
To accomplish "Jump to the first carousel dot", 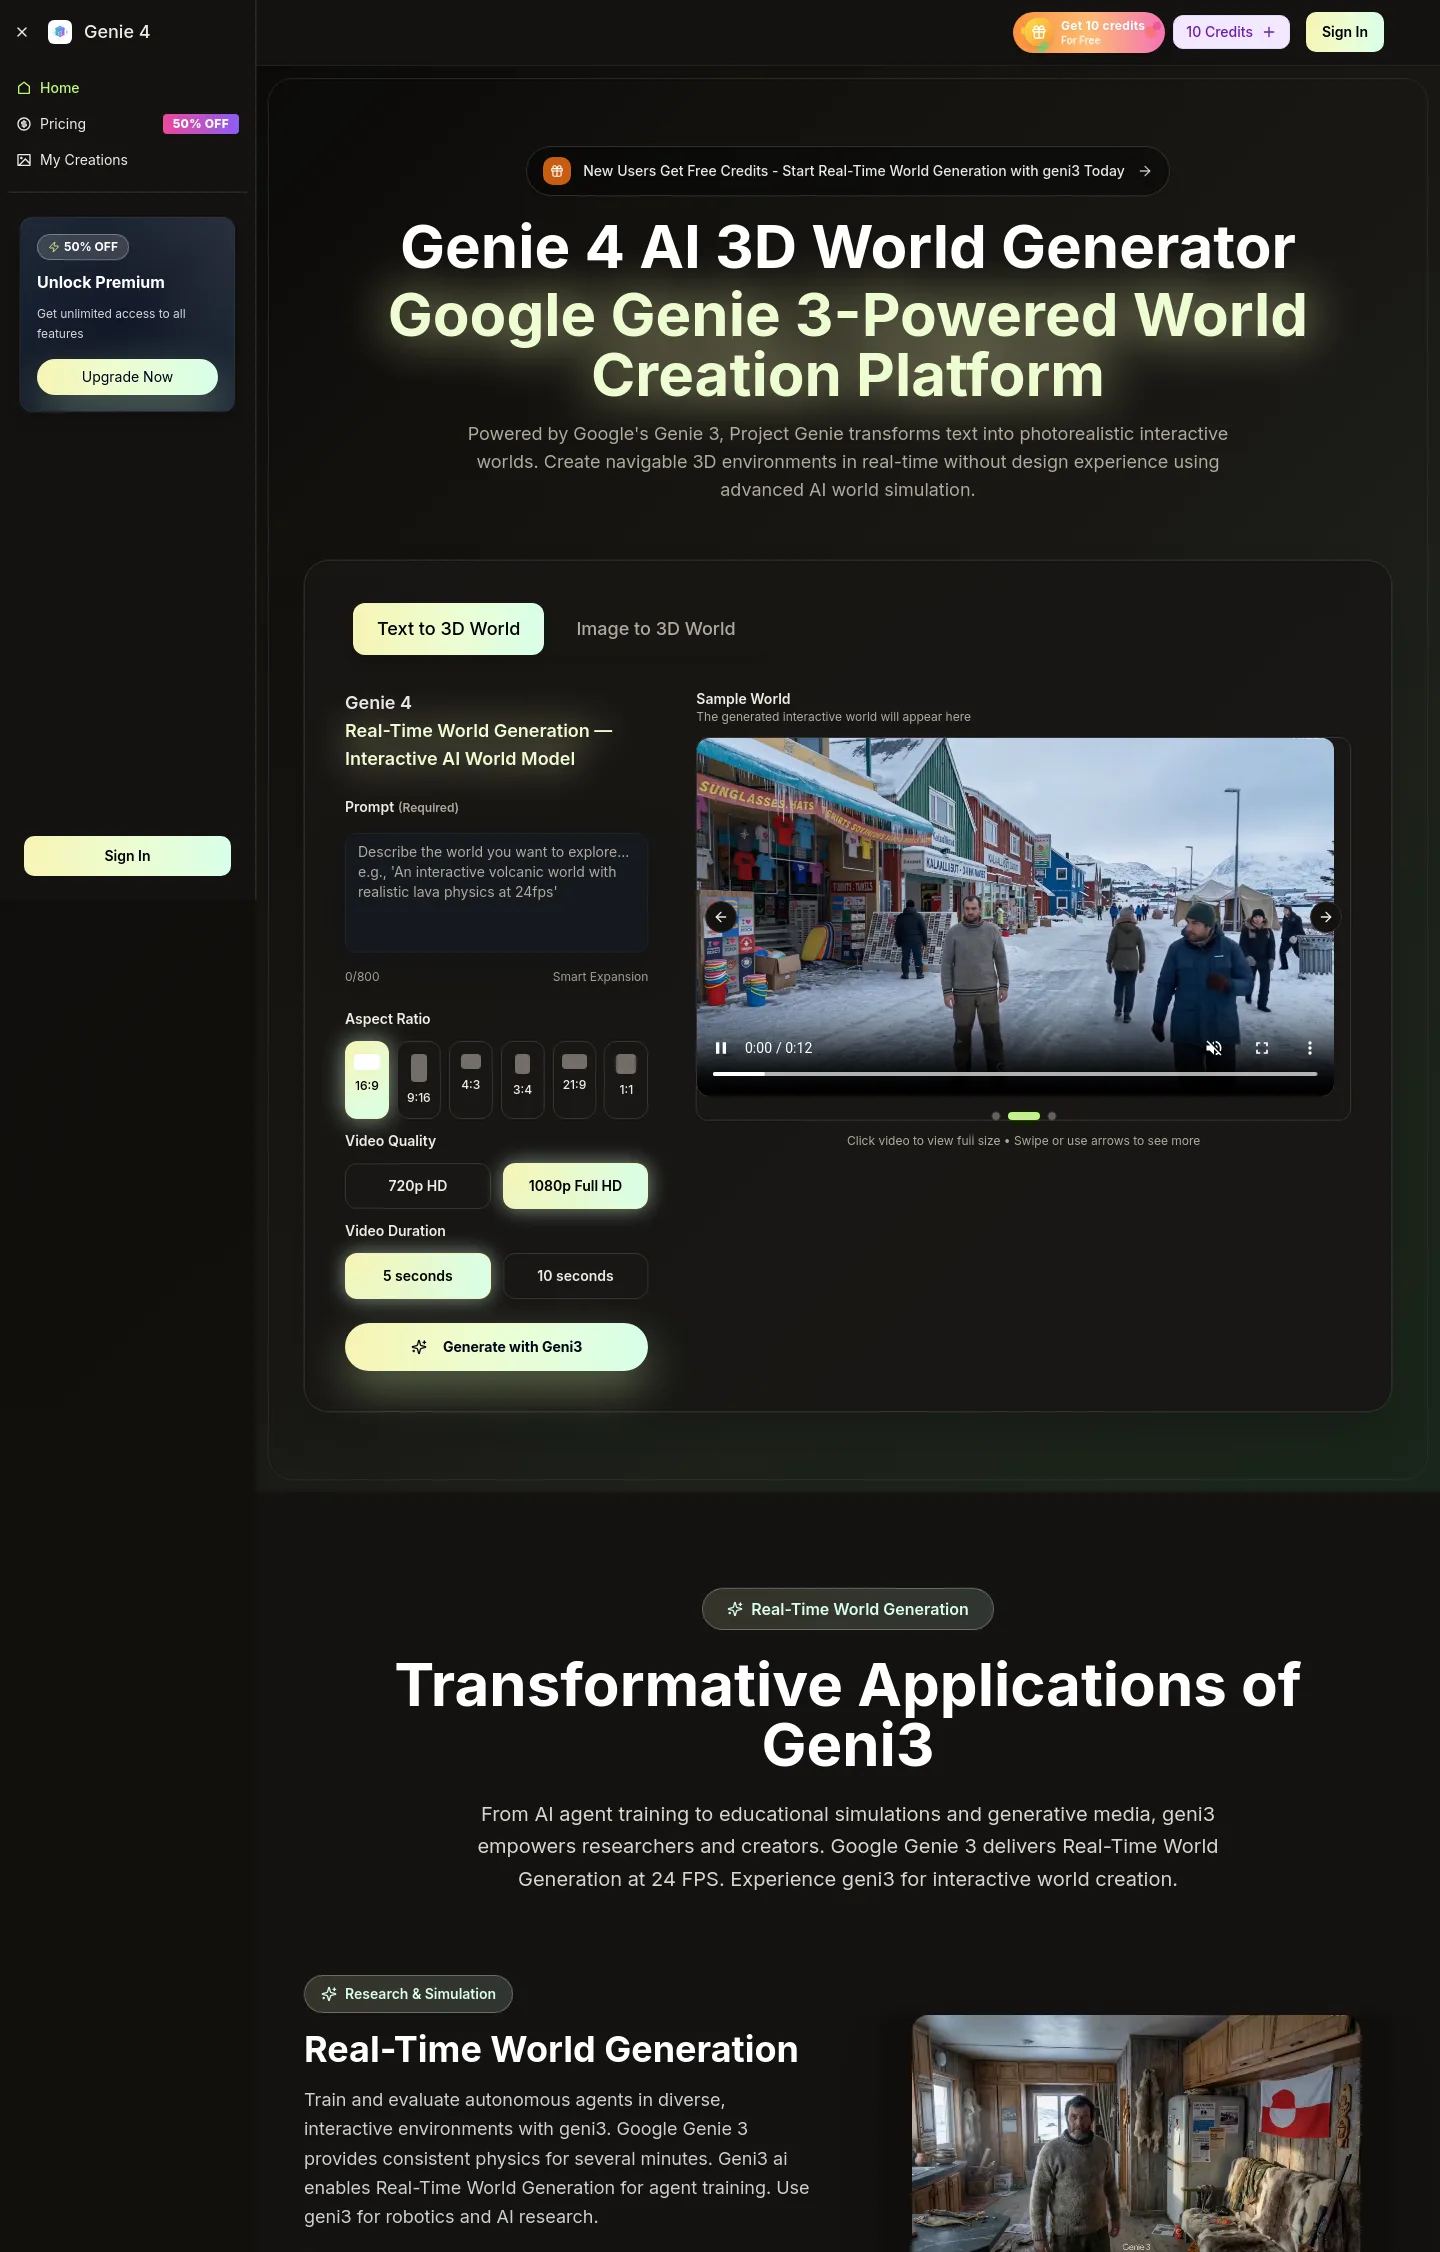I will [996, 1116].
